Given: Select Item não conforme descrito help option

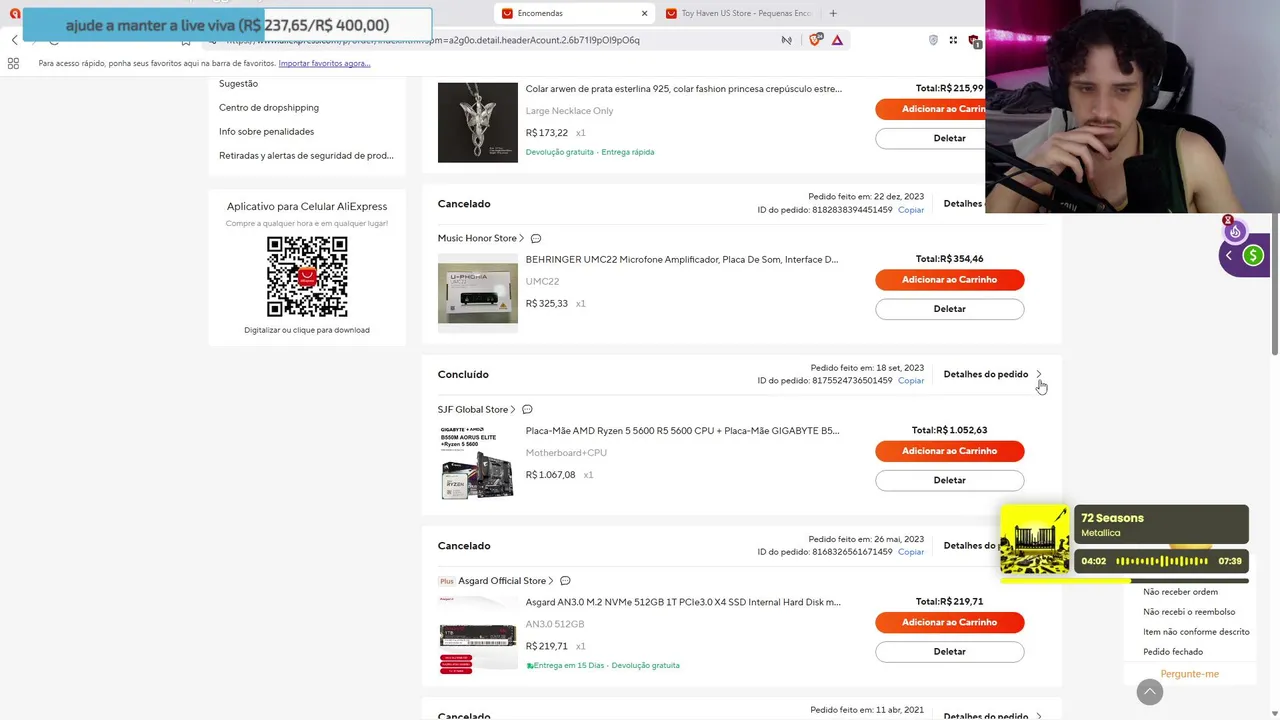Looking at the screenshot, I should coord(1196,632).
